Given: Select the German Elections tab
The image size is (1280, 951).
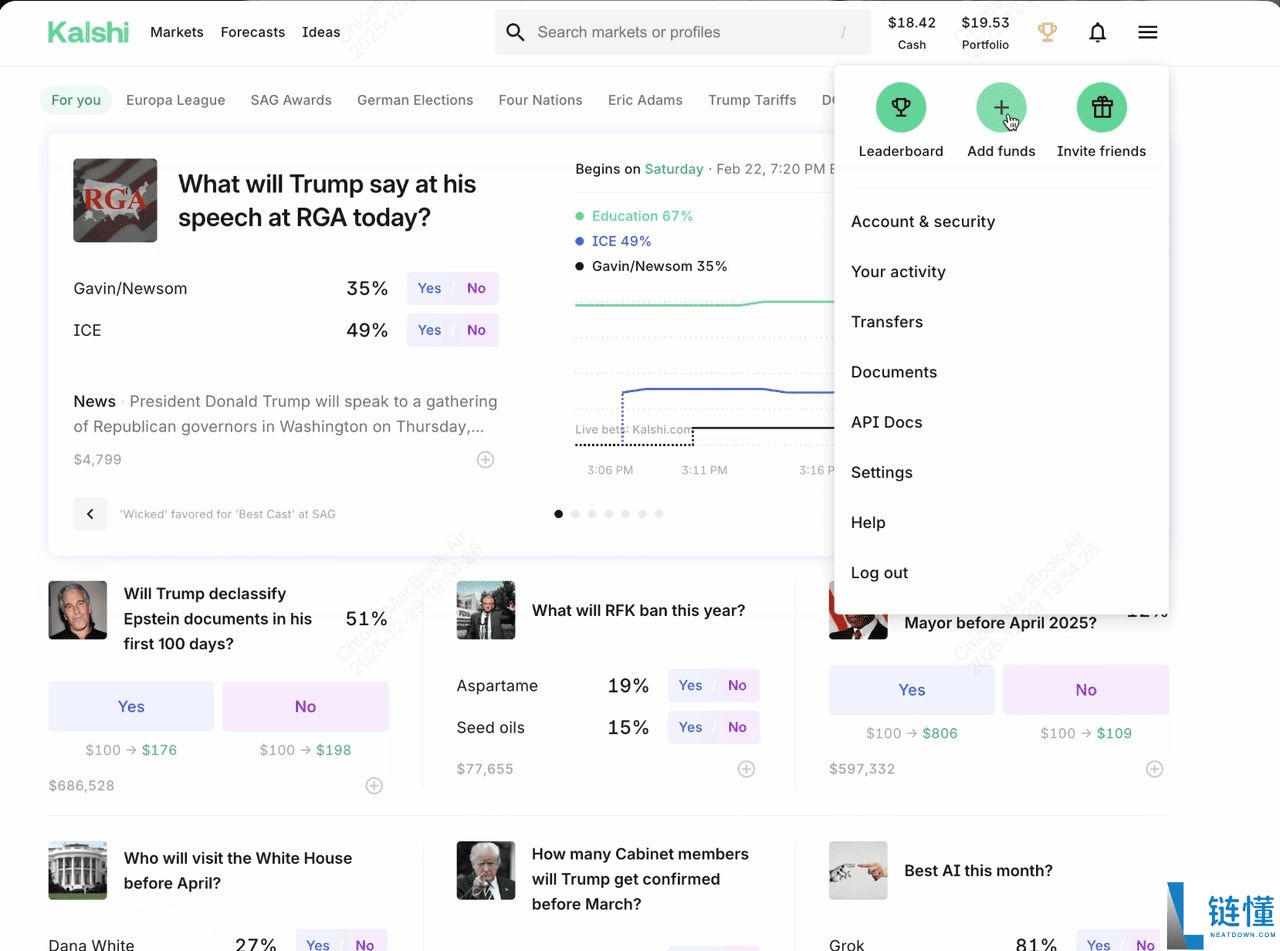Looking at the screenshot, I should pos(415,100).
